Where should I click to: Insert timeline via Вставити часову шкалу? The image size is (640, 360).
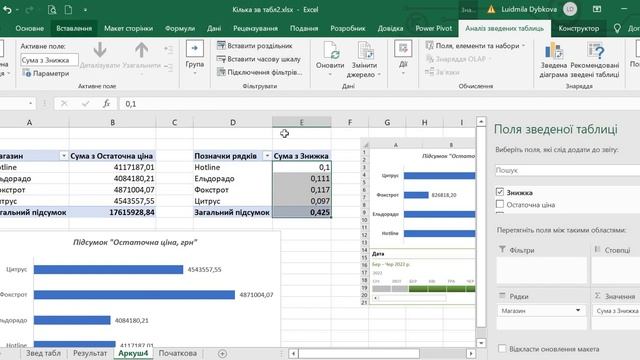pyautogui.click(x=259, y=59)
